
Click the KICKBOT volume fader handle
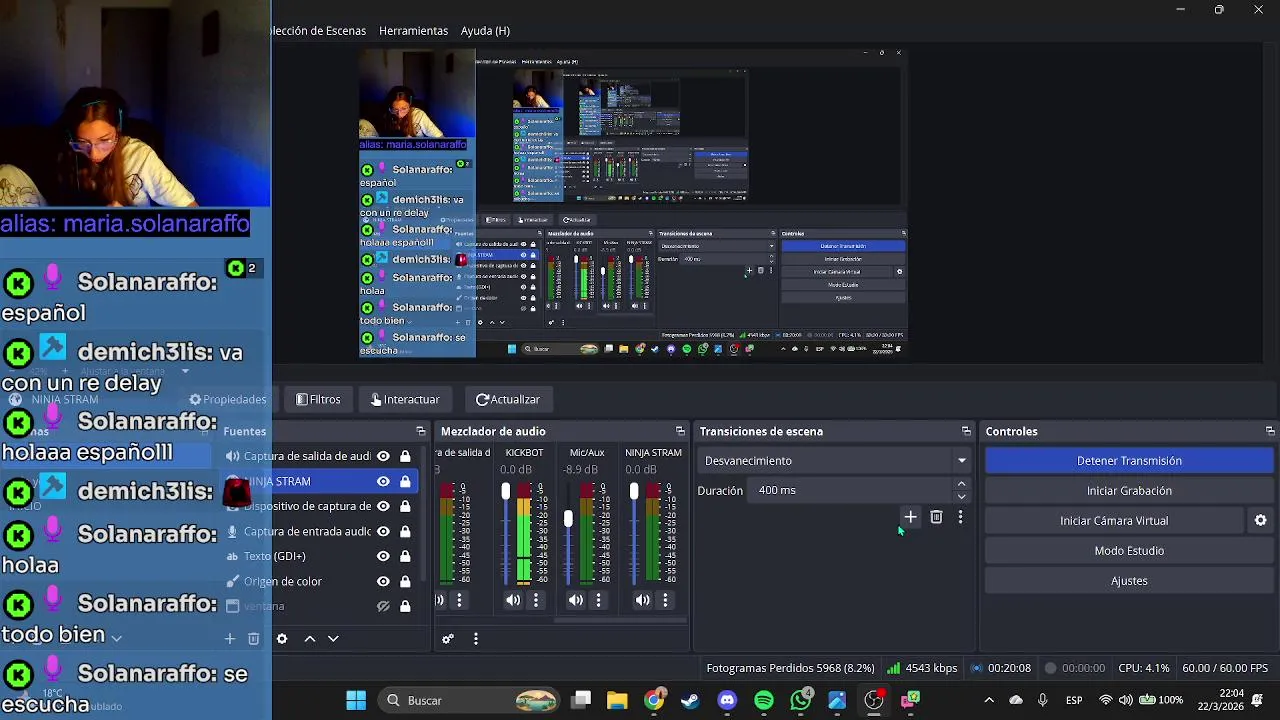coord(506,491)
